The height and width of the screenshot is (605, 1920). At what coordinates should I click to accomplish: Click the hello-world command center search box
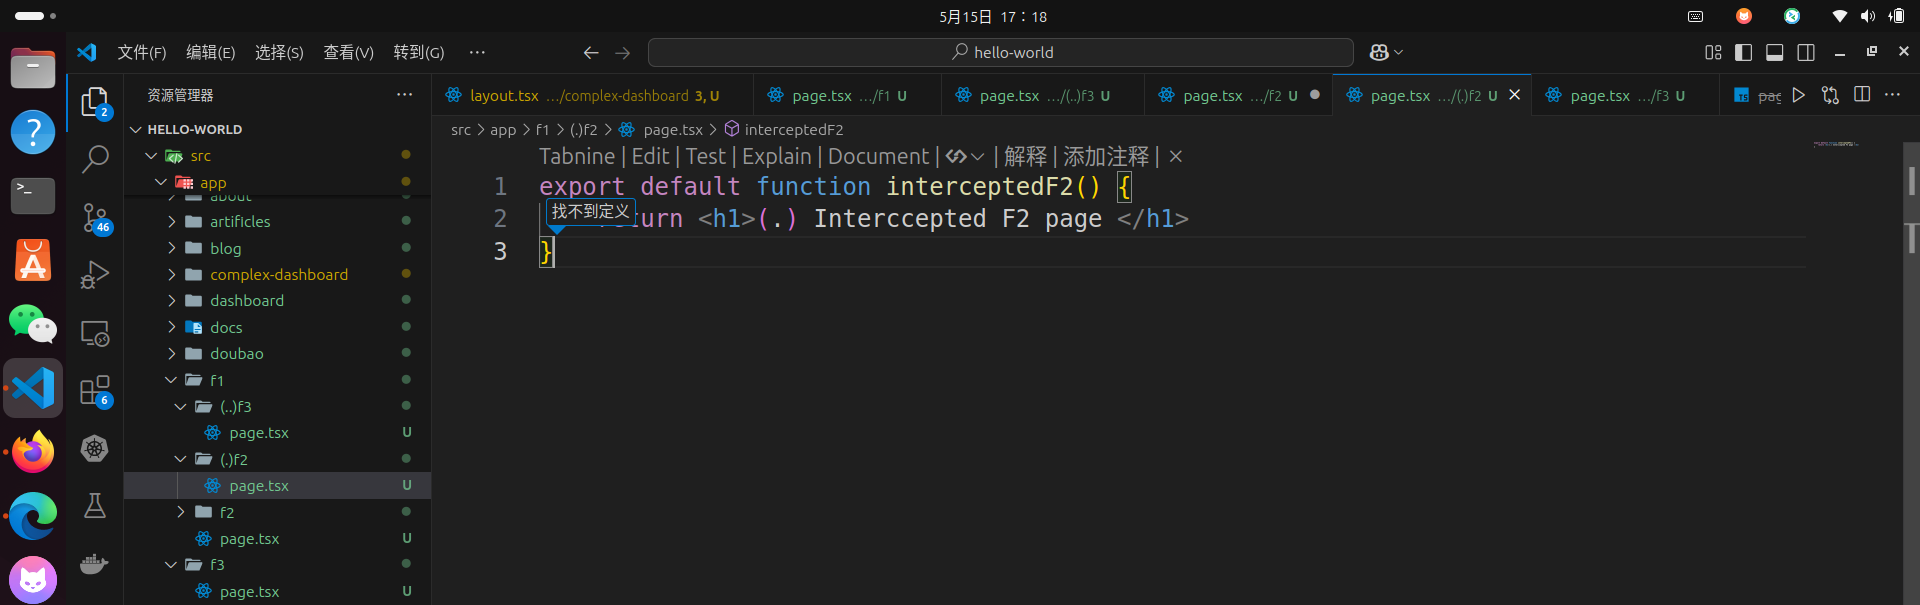tap(1001, 52)
